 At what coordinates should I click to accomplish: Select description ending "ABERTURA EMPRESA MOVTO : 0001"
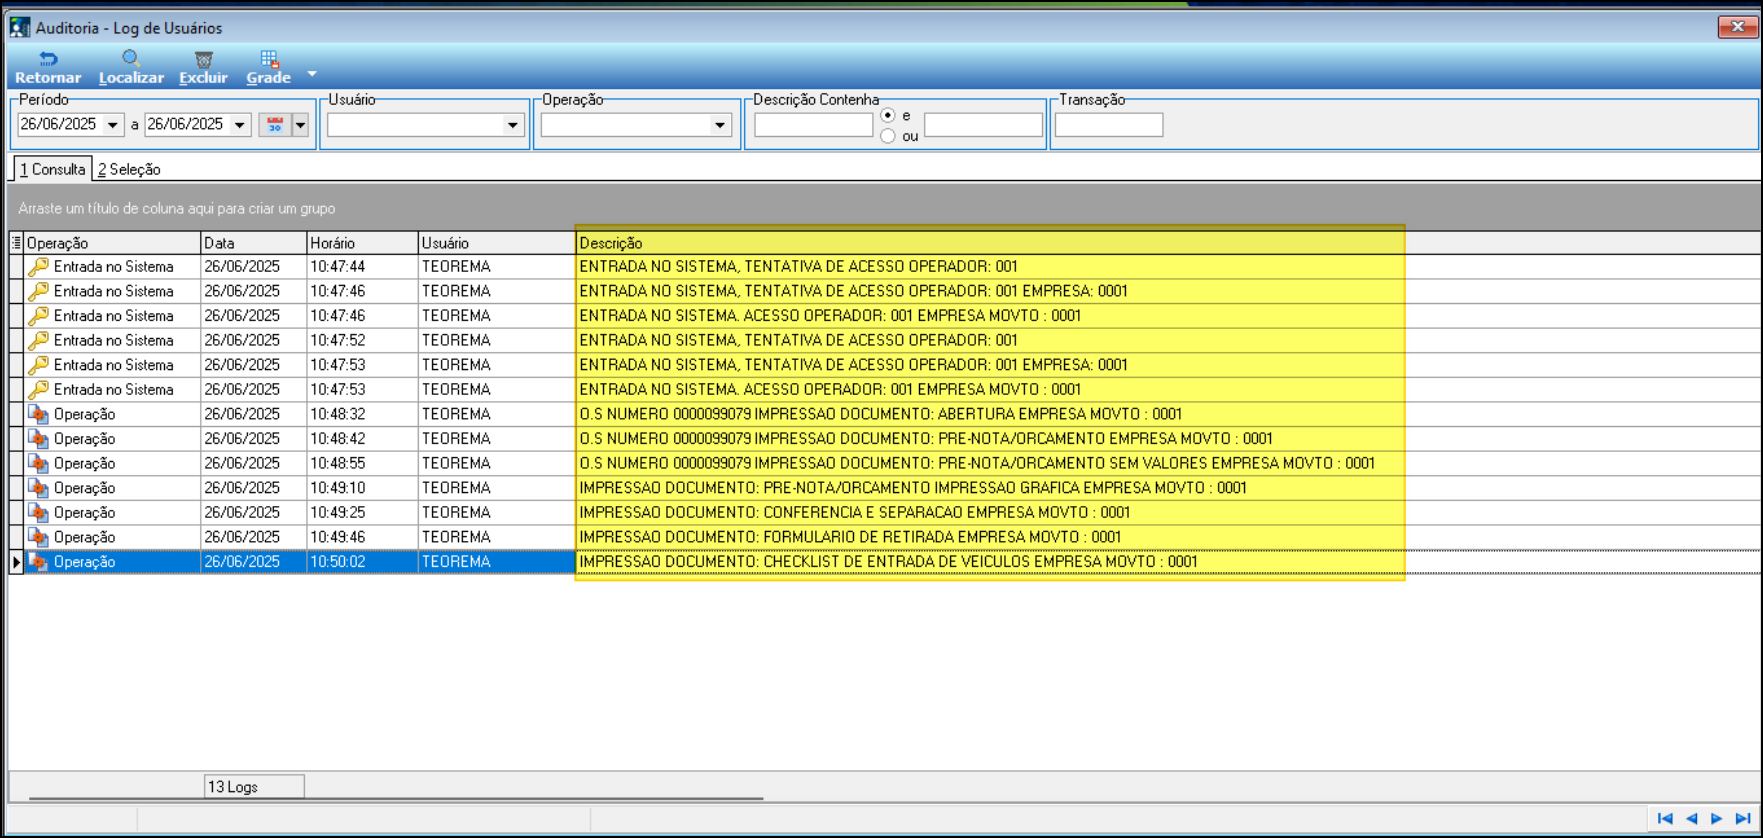[x=880, y=414]
